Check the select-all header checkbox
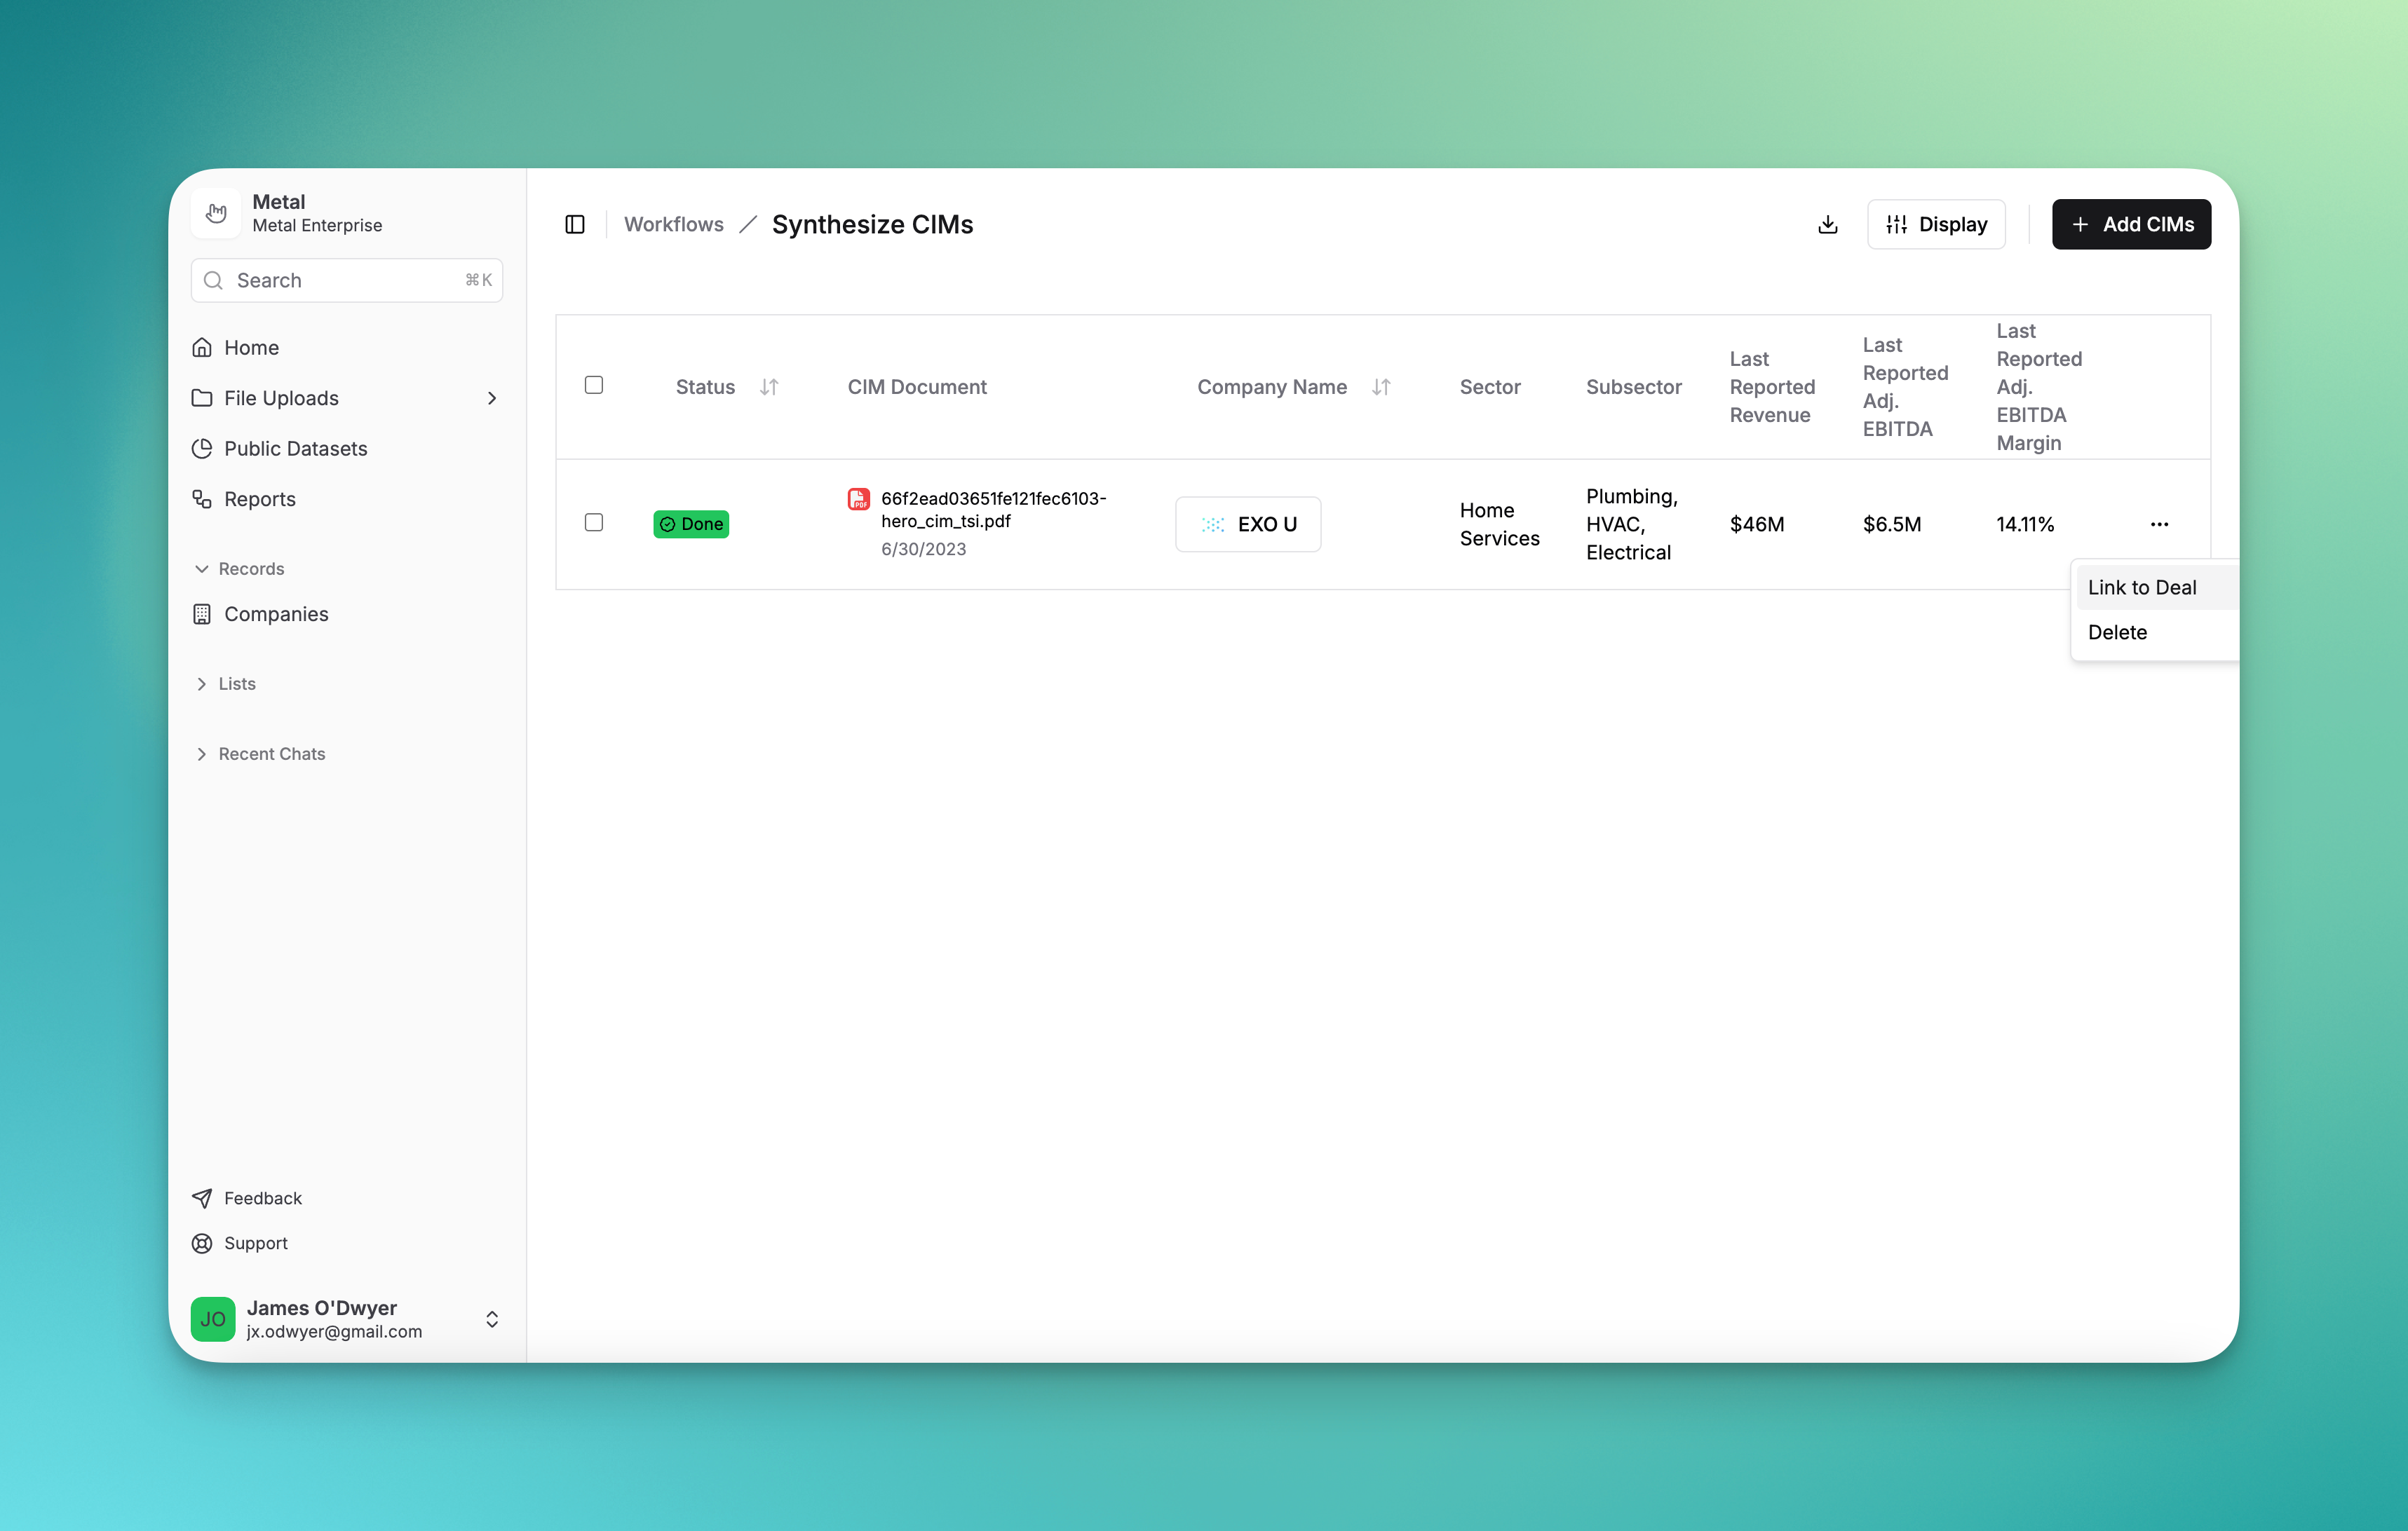2408x1531 pixels. pos(594,385)
